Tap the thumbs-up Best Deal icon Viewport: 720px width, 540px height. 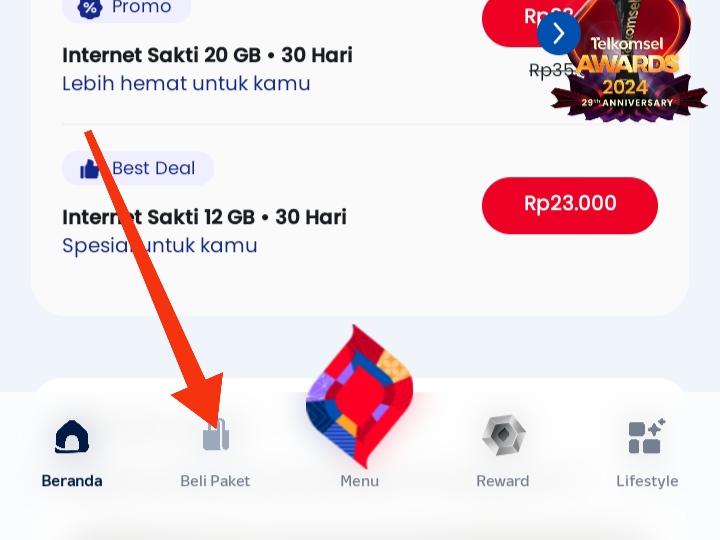tap(90, 169)
